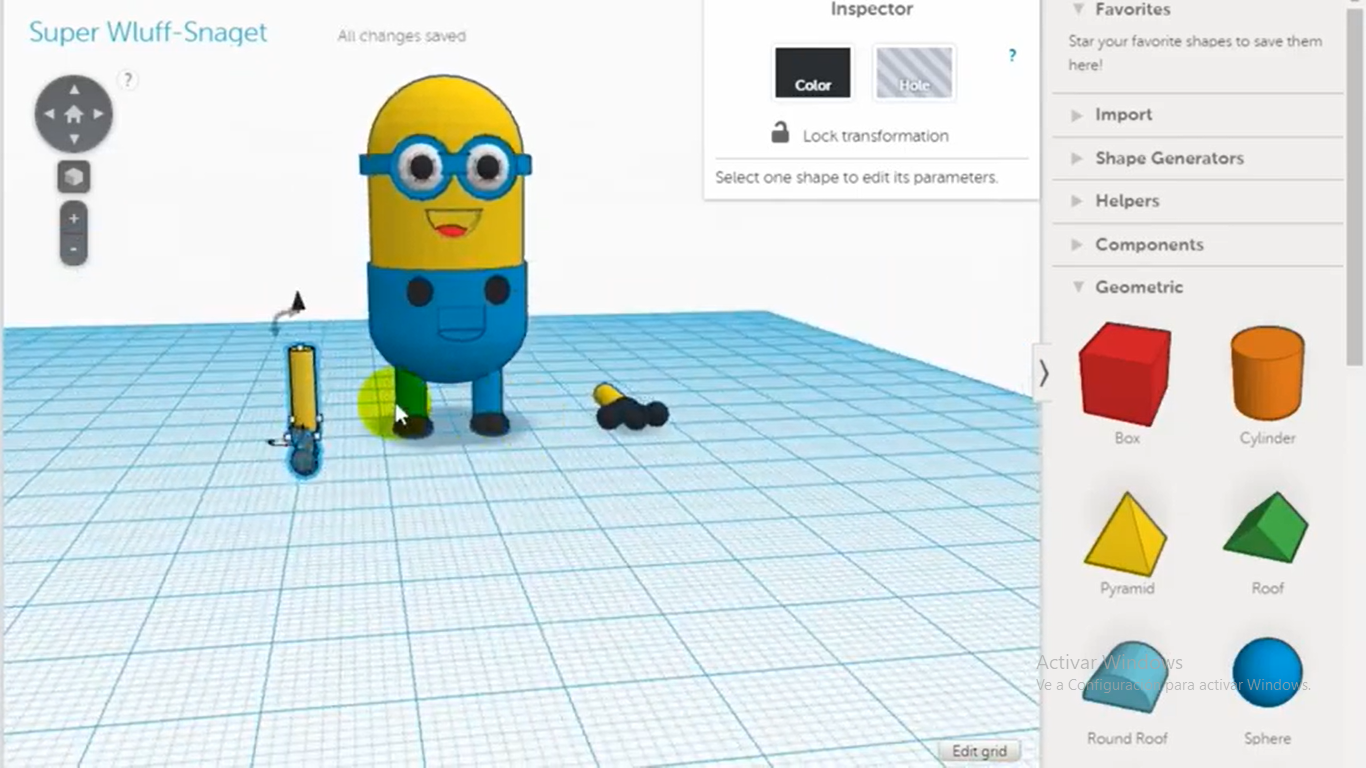Click the home view button in navigation wheel

coord(74,114)
